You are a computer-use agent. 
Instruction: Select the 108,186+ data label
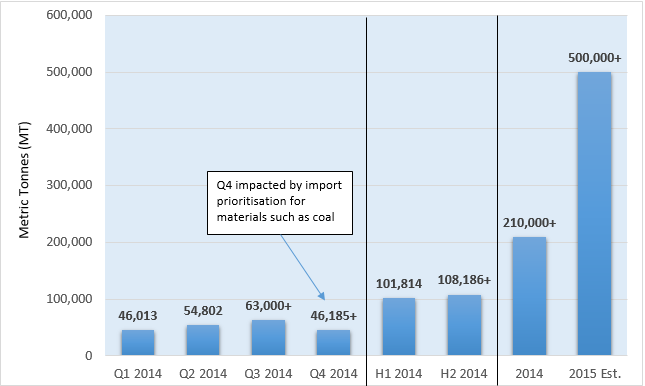coord(464,280)
